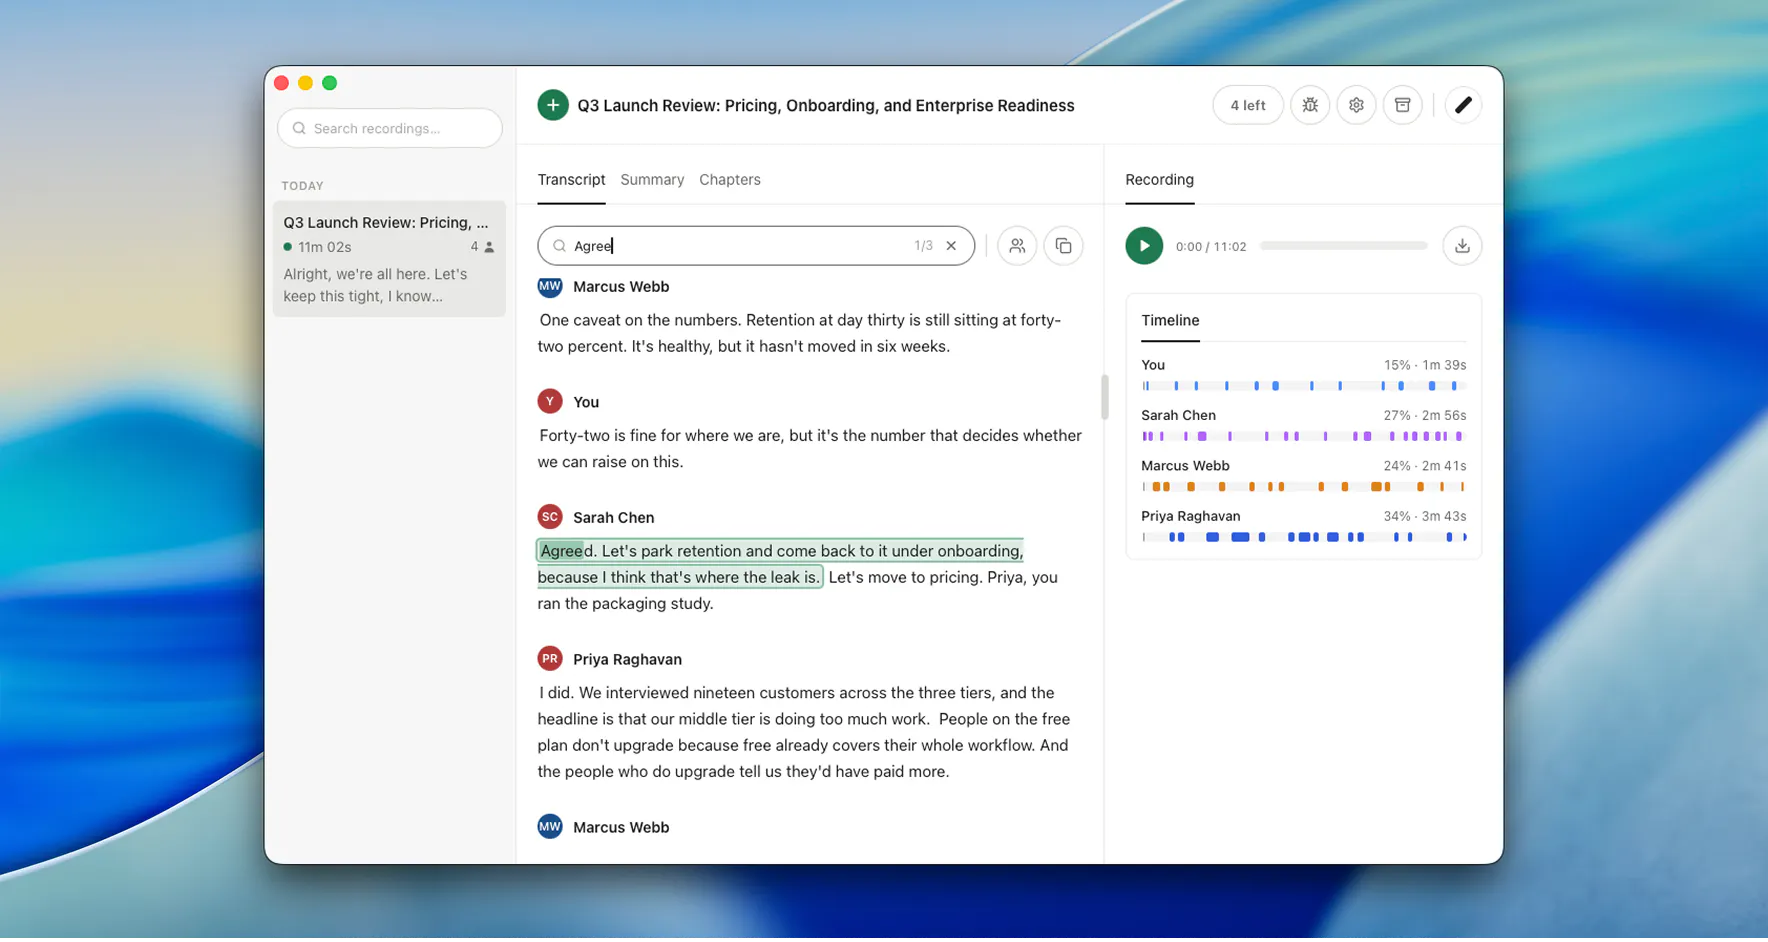Click the speakers people icon beside search

(1017, 246)
